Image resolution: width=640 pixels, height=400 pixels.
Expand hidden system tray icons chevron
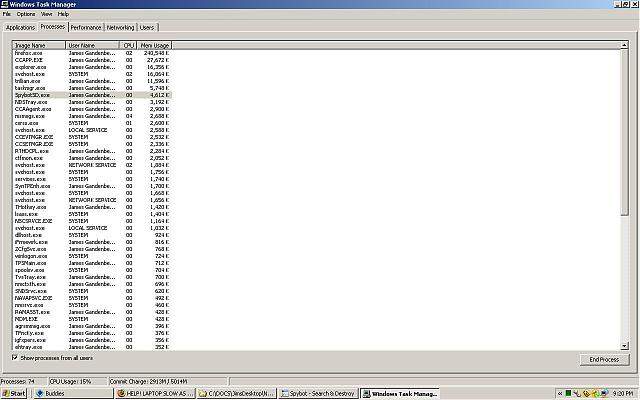560,393
